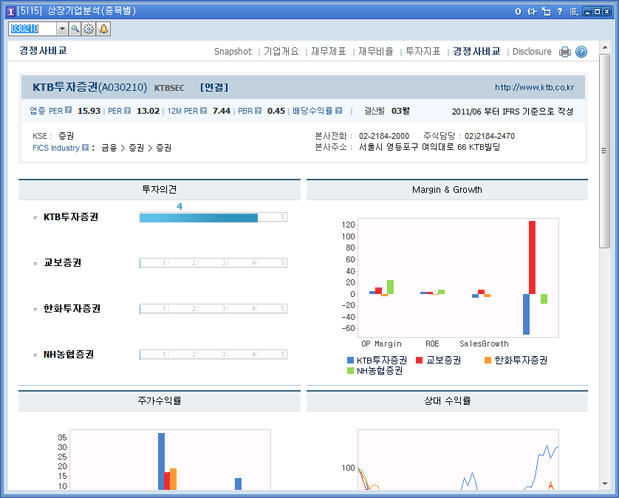Viewport: 619px width, 498px height.
Task: Click the title bar question mark icon
Action: [560, 11]
